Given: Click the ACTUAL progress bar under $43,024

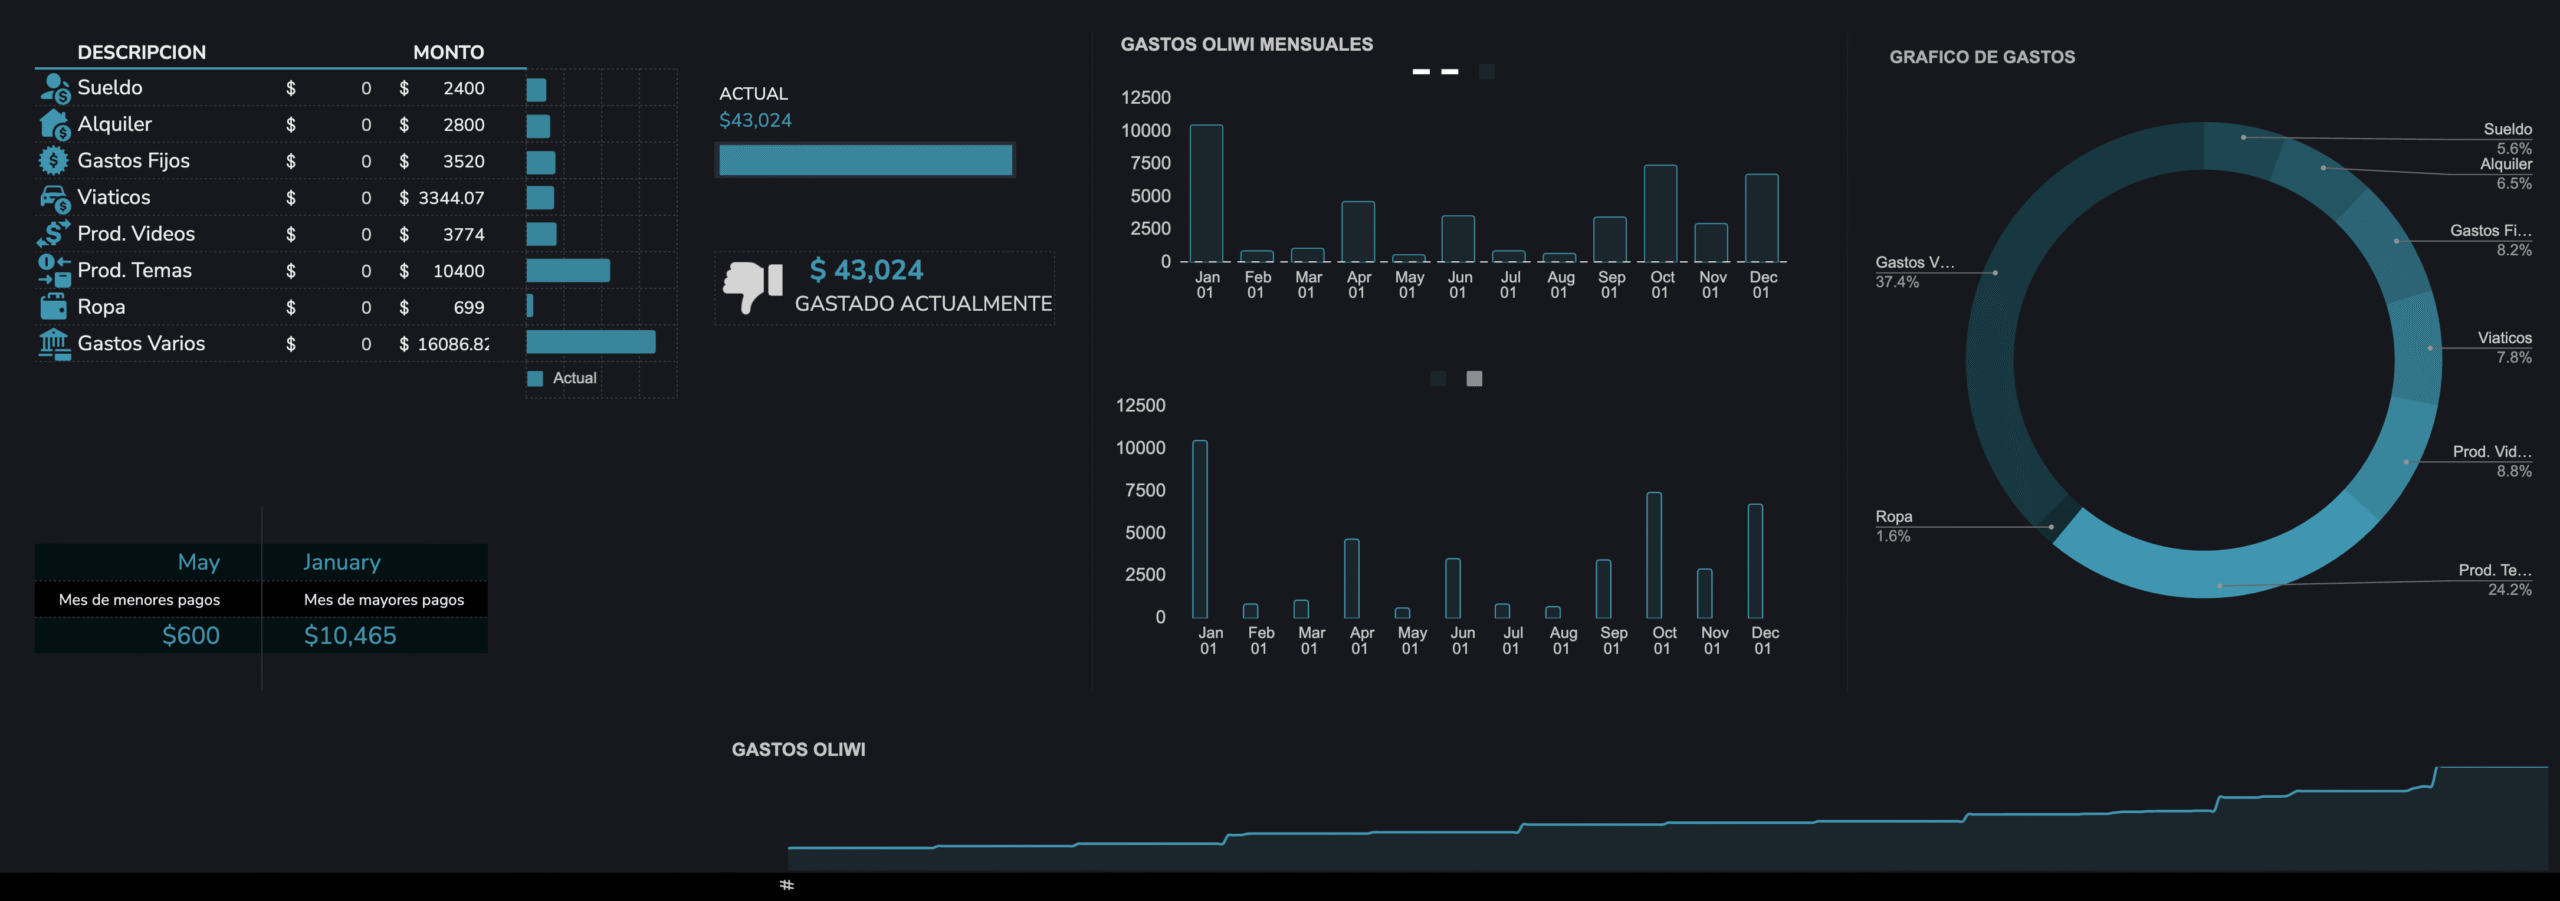Looking at the screenshot, I should click(x=865, y=160).
